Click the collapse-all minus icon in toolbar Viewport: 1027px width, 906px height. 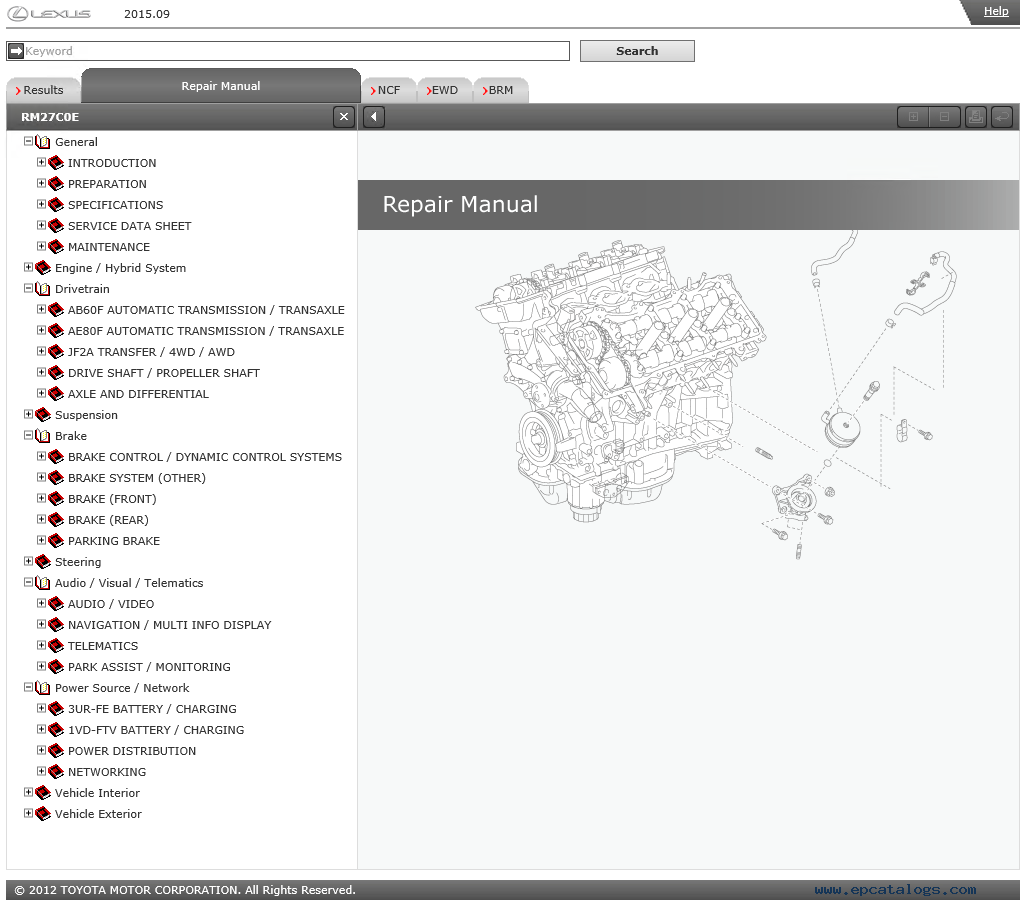pos(944,117)
